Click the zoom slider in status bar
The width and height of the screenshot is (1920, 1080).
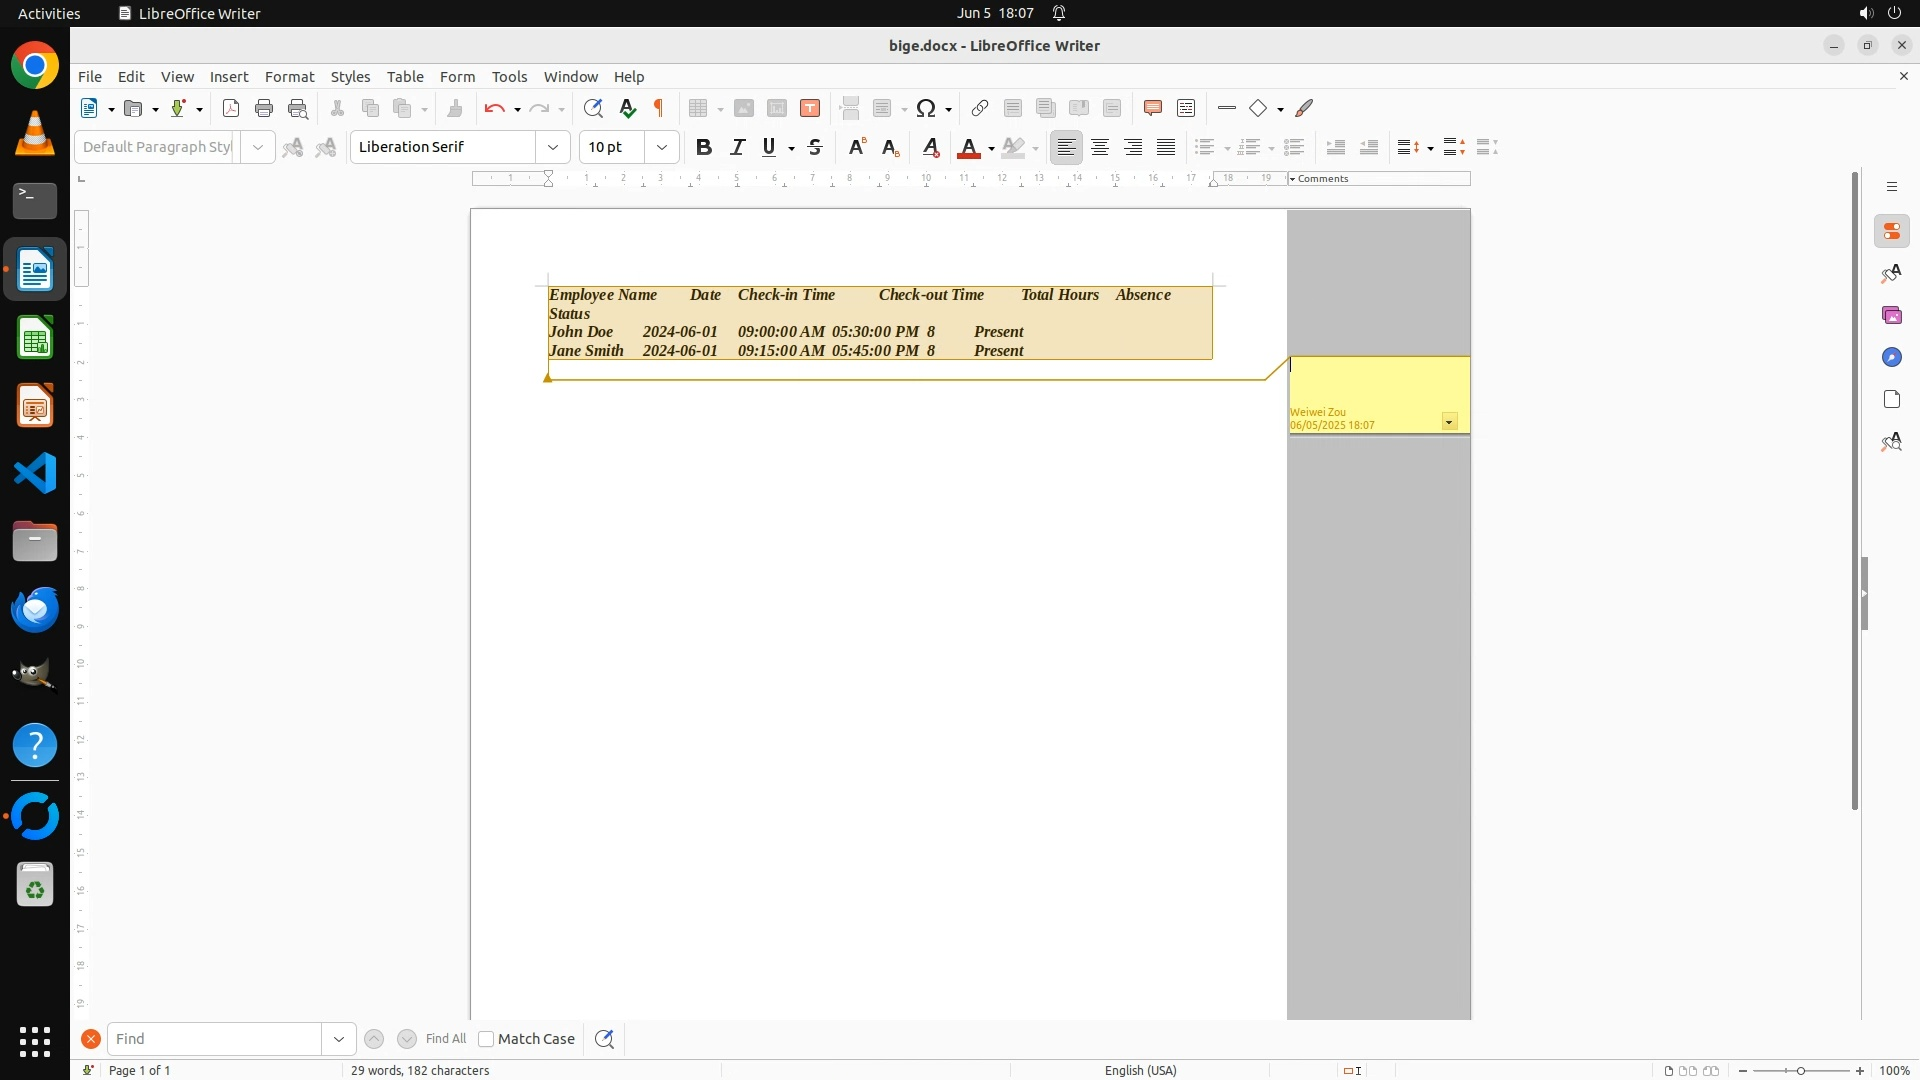click(x=1800, y=1070)
